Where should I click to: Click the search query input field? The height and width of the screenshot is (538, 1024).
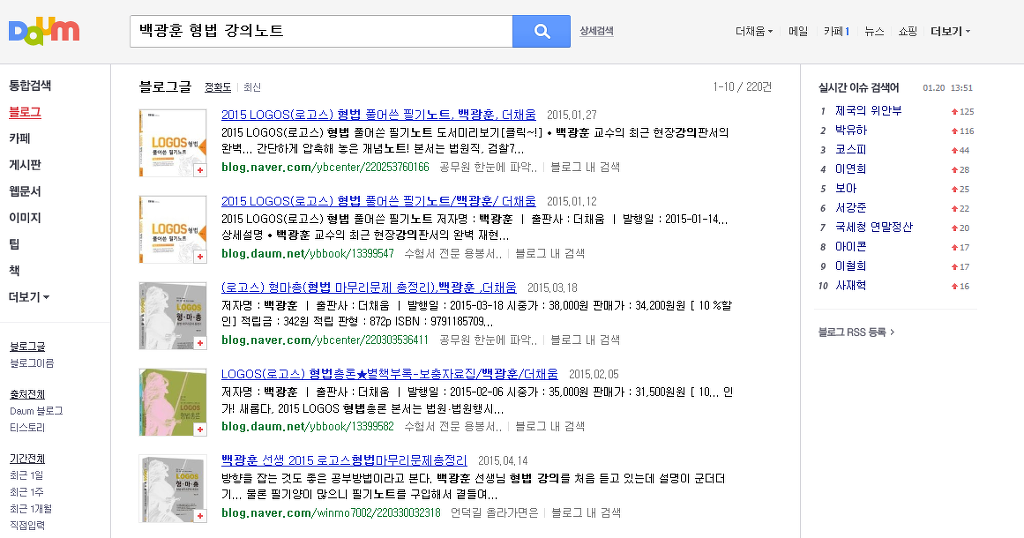(321, 31)
